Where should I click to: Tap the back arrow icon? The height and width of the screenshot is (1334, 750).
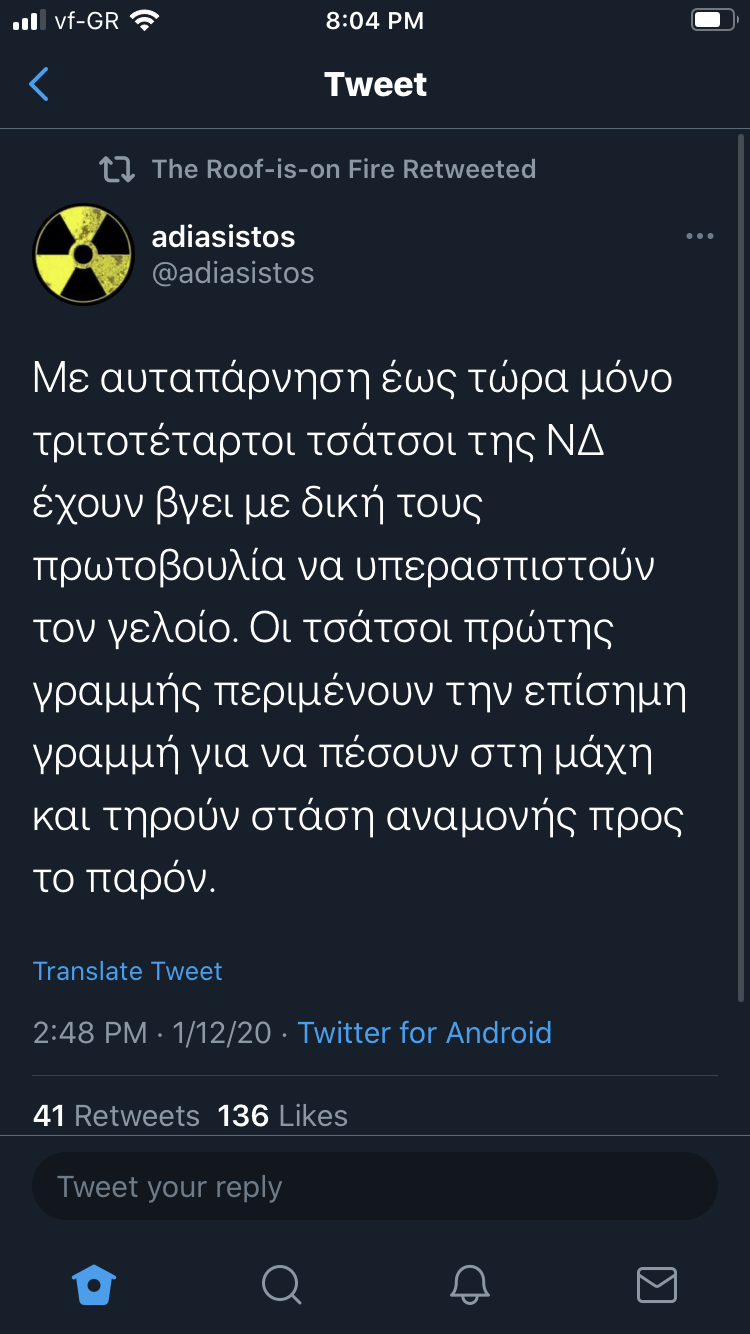click(39, 85)
